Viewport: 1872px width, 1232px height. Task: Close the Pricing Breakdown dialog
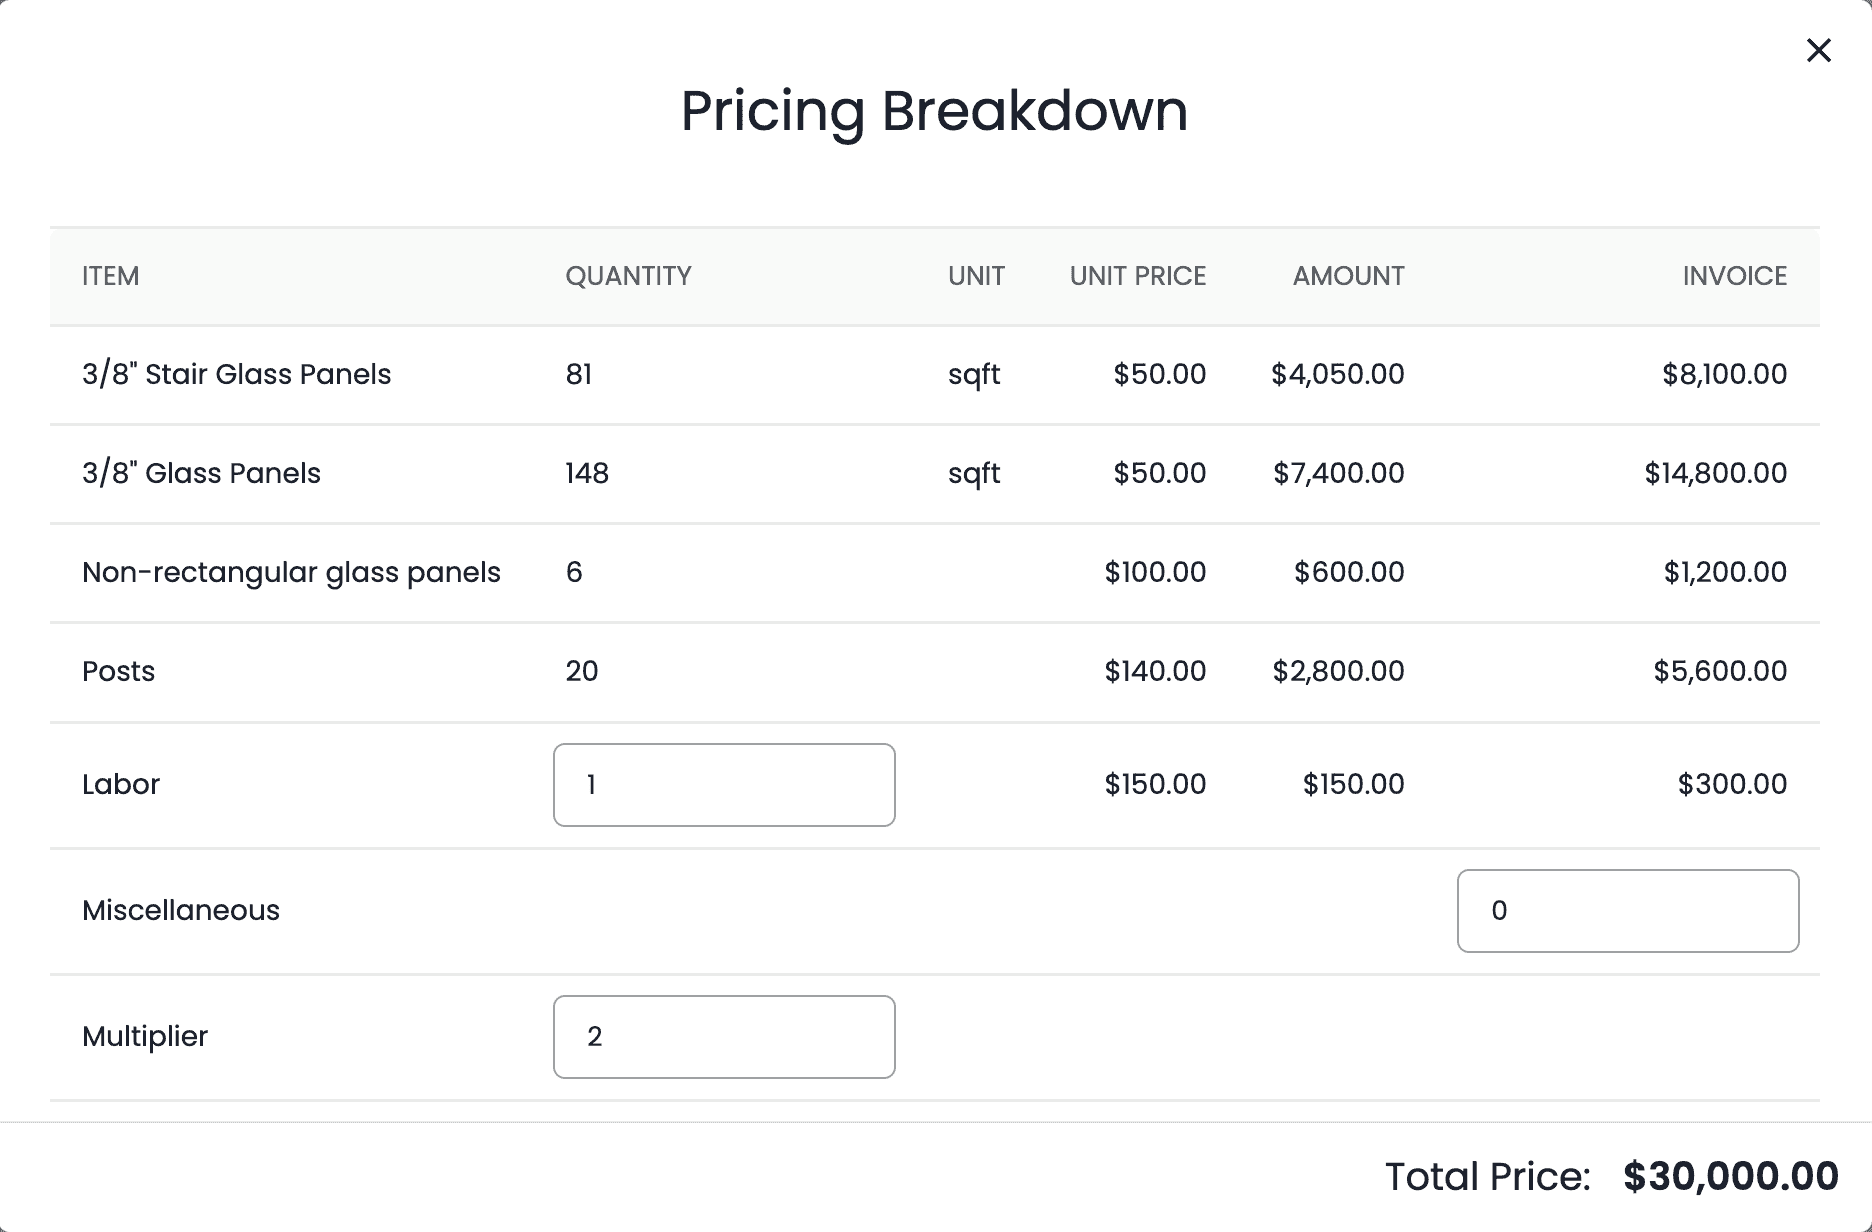pos(1818,50)
